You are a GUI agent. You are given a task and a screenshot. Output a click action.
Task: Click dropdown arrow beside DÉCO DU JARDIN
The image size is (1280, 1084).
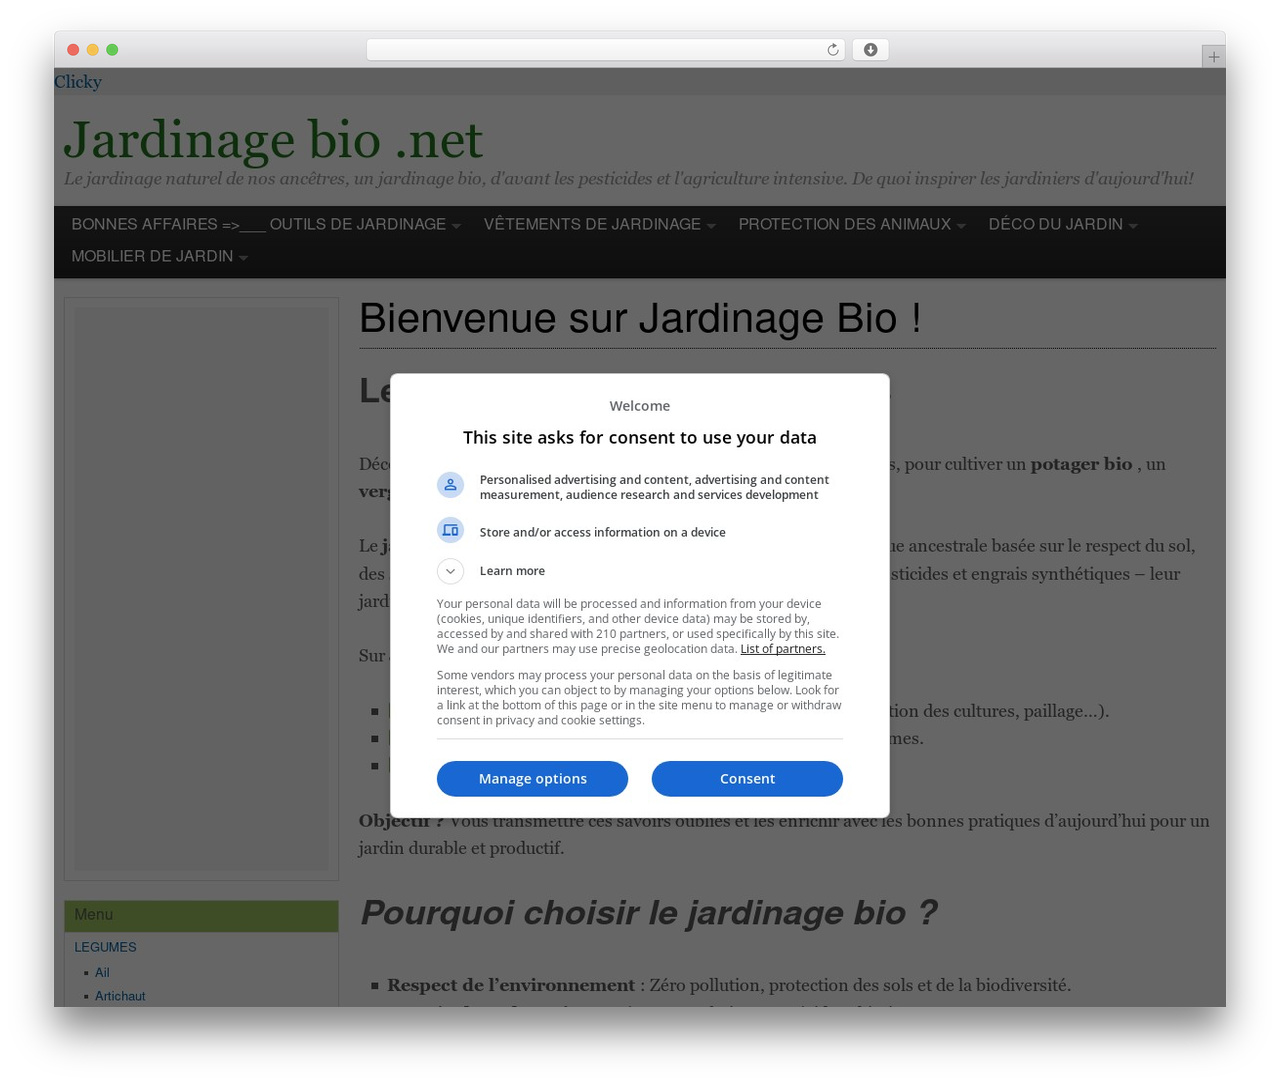pyautogui.click(x=1133, y=226)
